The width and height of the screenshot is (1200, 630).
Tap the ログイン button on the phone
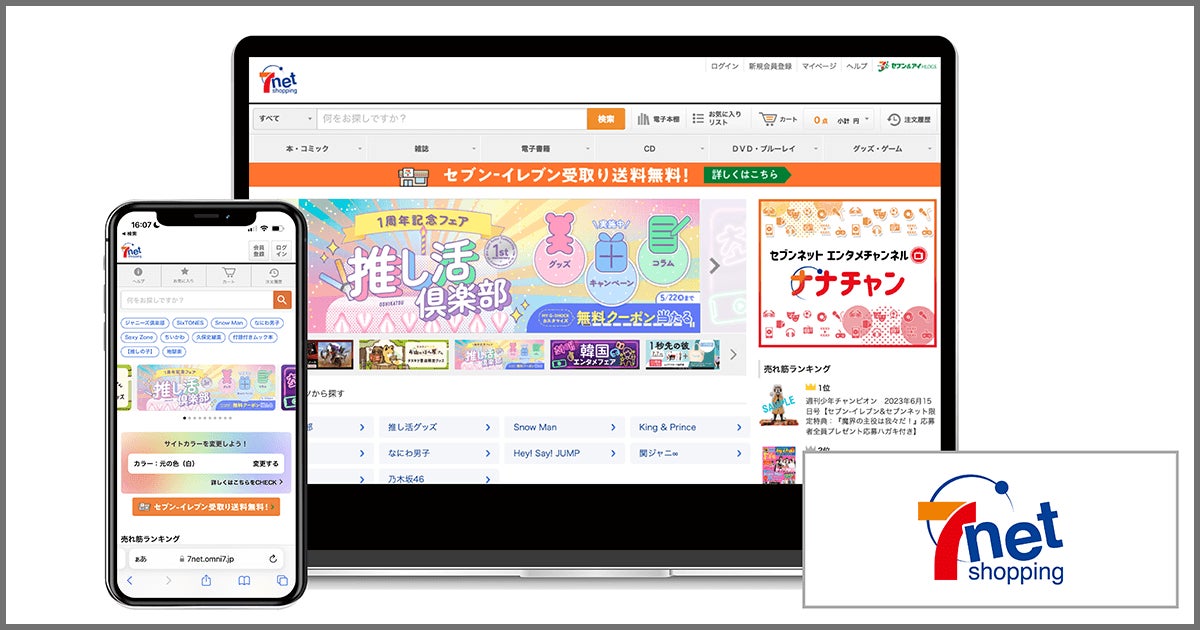point(281,251)
